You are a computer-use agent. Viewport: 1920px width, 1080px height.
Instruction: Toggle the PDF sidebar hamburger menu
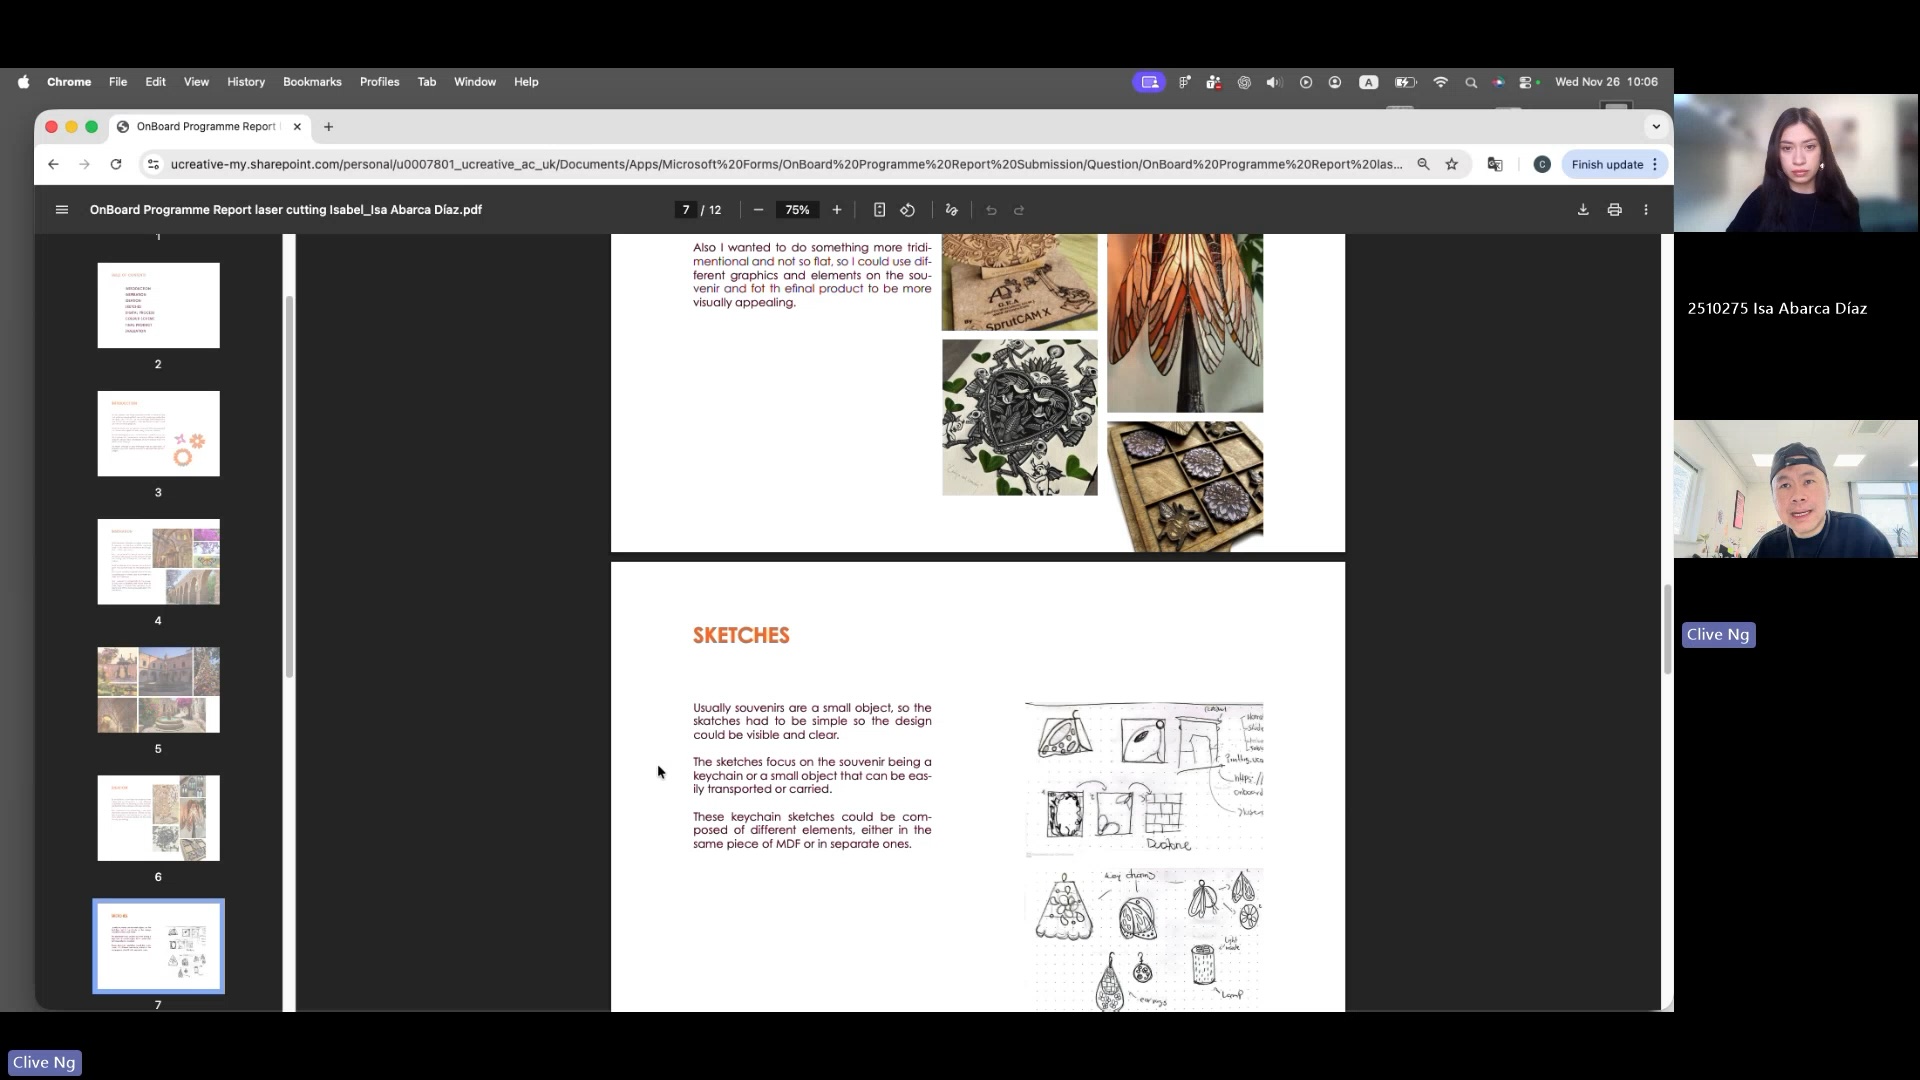(62, 210)
